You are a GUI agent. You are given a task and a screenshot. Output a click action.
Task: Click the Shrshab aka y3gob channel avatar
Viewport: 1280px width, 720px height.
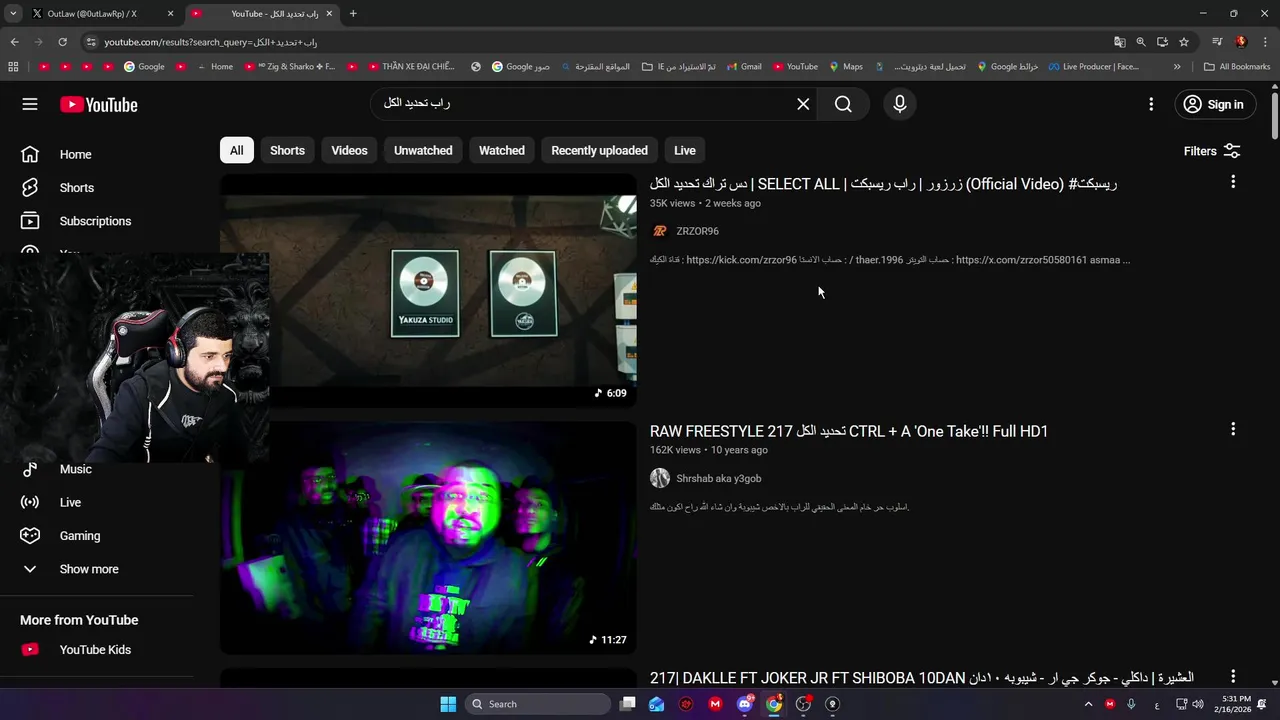point(660,478)
